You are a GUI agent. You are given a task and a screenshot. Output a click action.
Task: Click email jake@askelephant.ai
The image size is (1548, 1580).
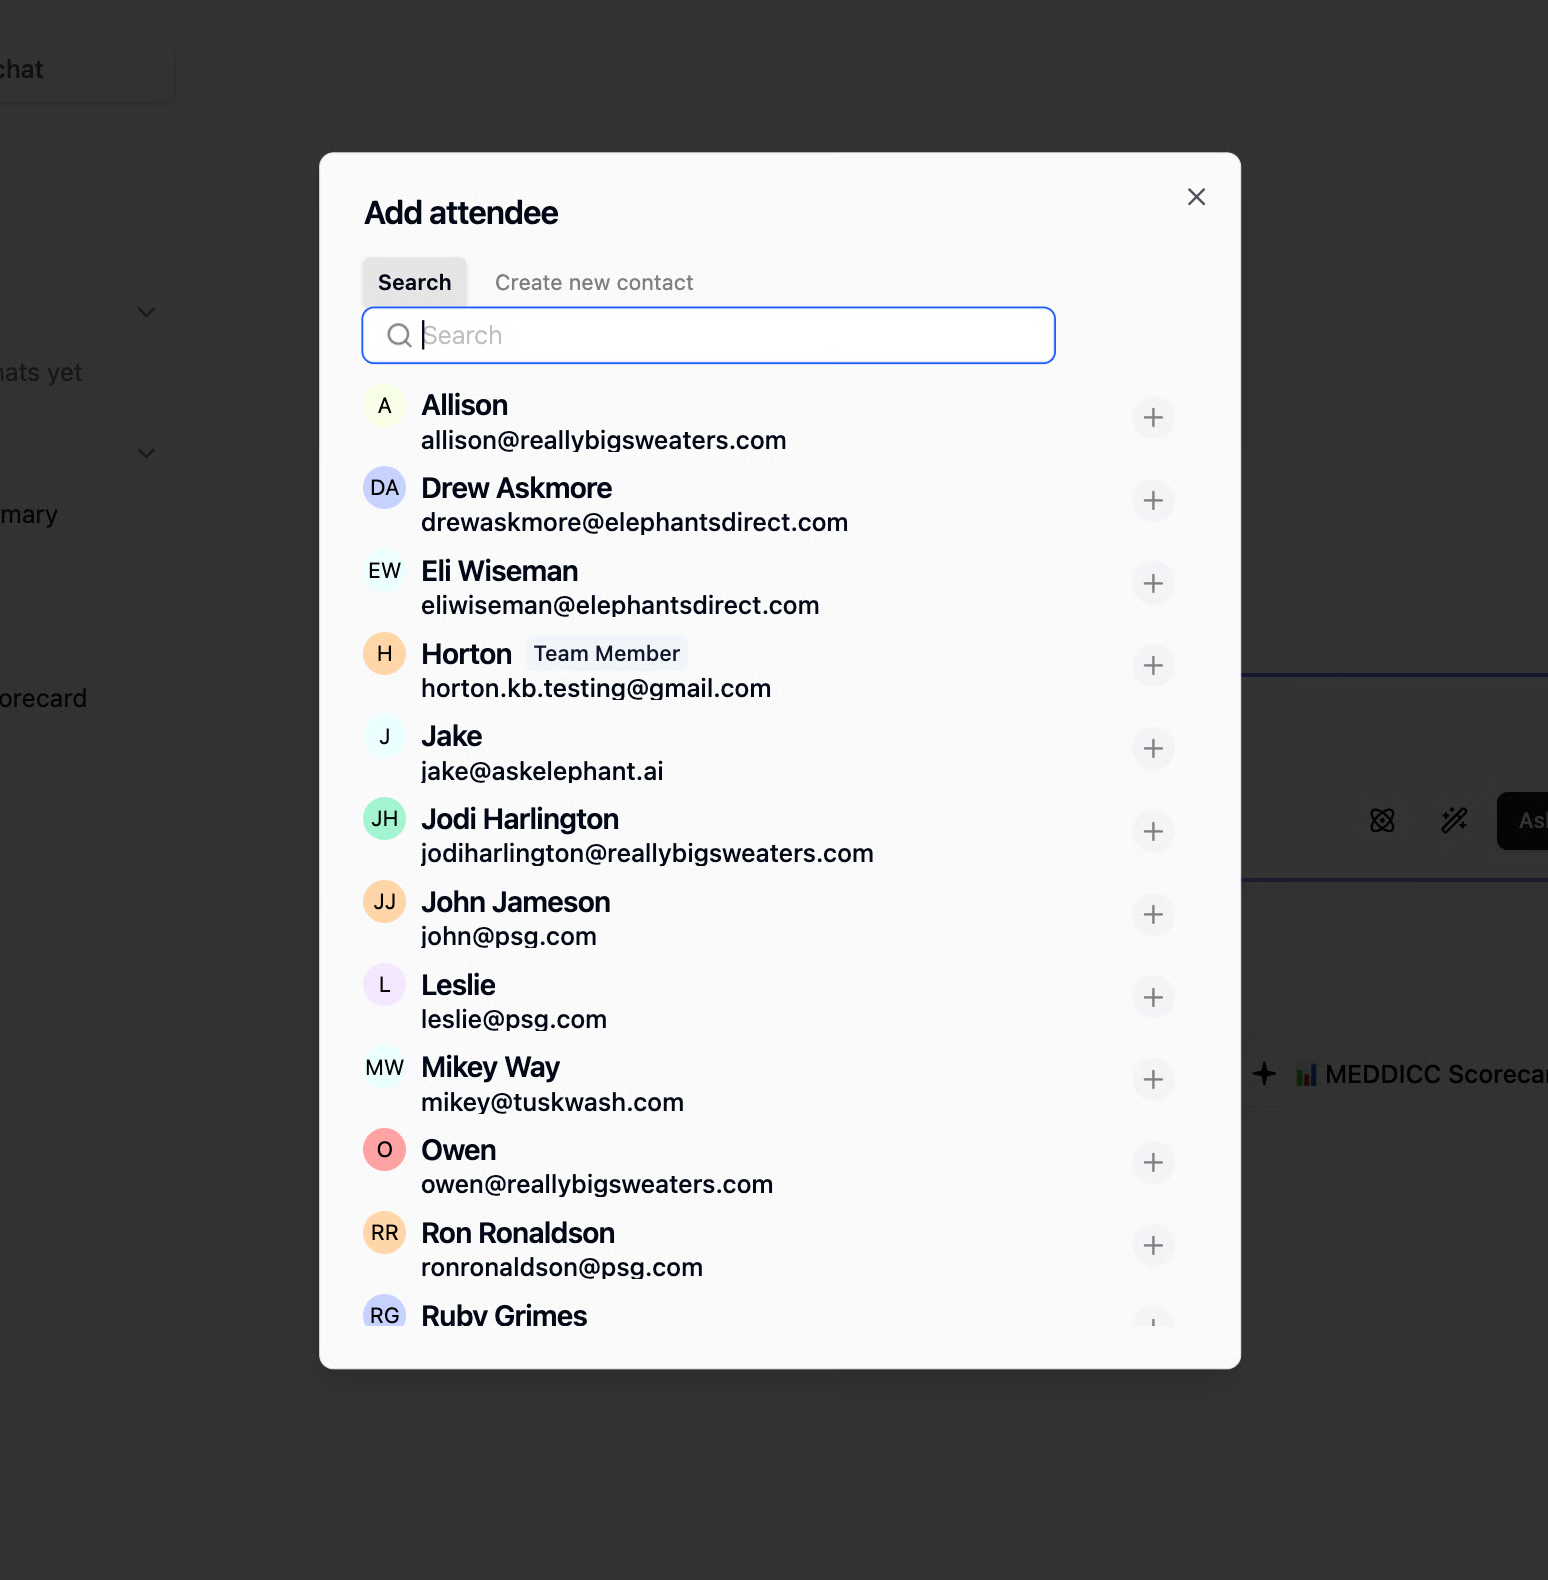point(542,772)
